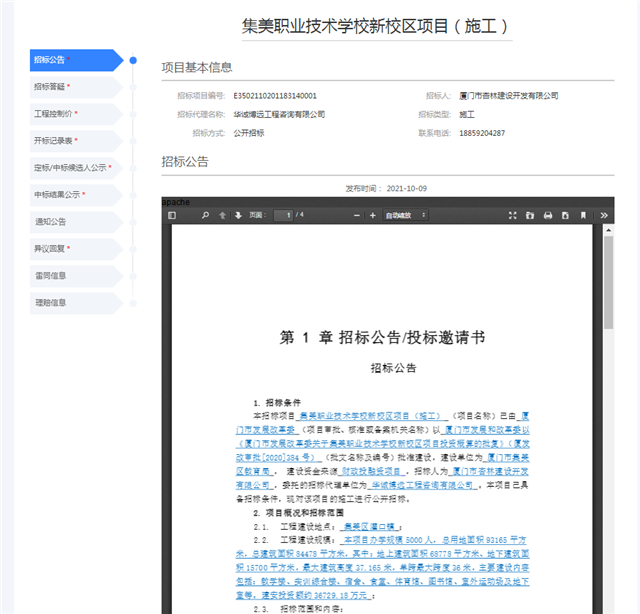Toggle the PDF viewer sidebar

tap(172, 215)
